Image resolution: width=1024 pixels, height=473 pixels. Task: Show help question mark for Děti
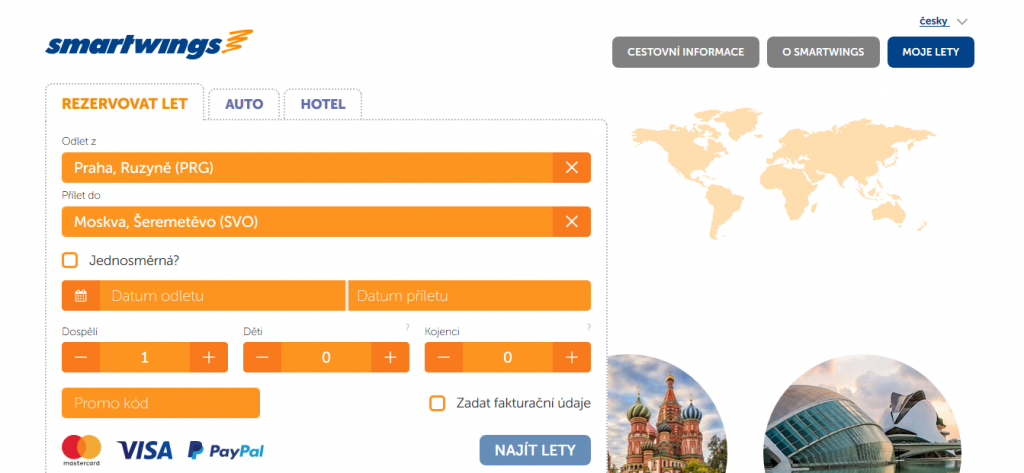407,327
